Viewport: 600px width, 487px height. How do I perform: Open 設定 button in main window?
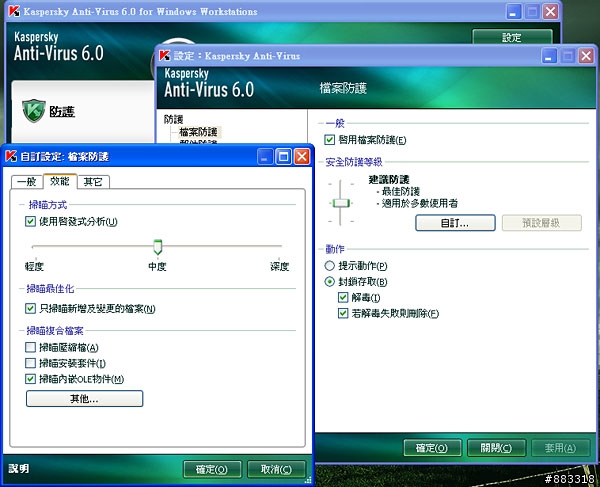pyautogui.click(x=512, y=37)
